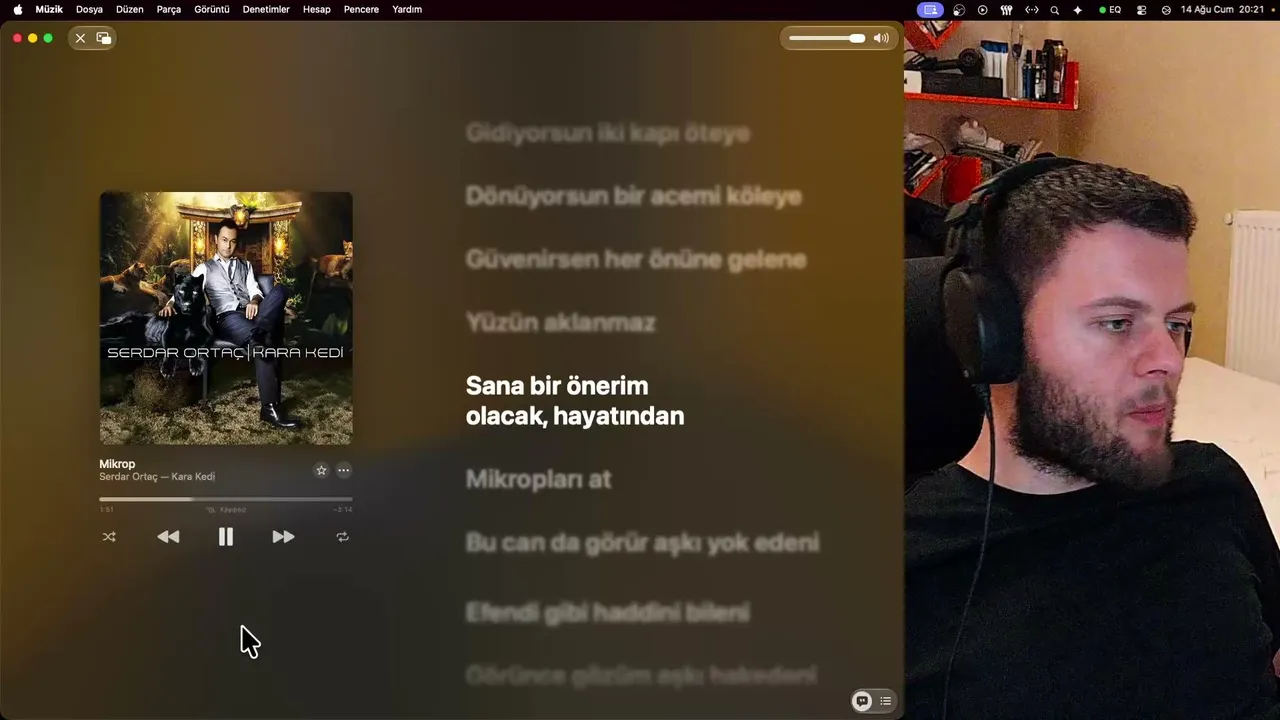Viewport: 1280px width, 720px height.
Task: Click current lyric "Sana bir önerim olacak"
Action: (575, 401)
